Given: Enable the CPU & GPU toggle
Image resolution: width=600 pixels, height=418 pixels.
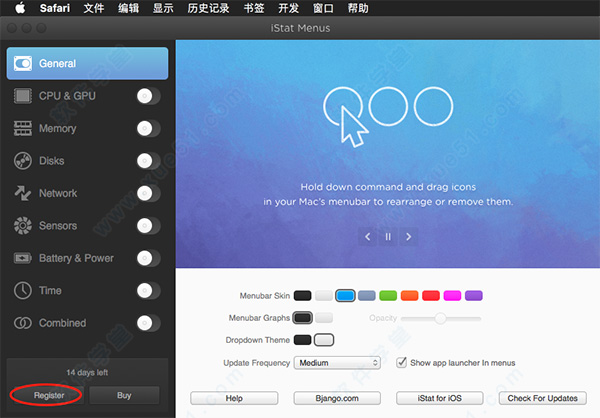Looking at the screenshot, I should (148, 96).
